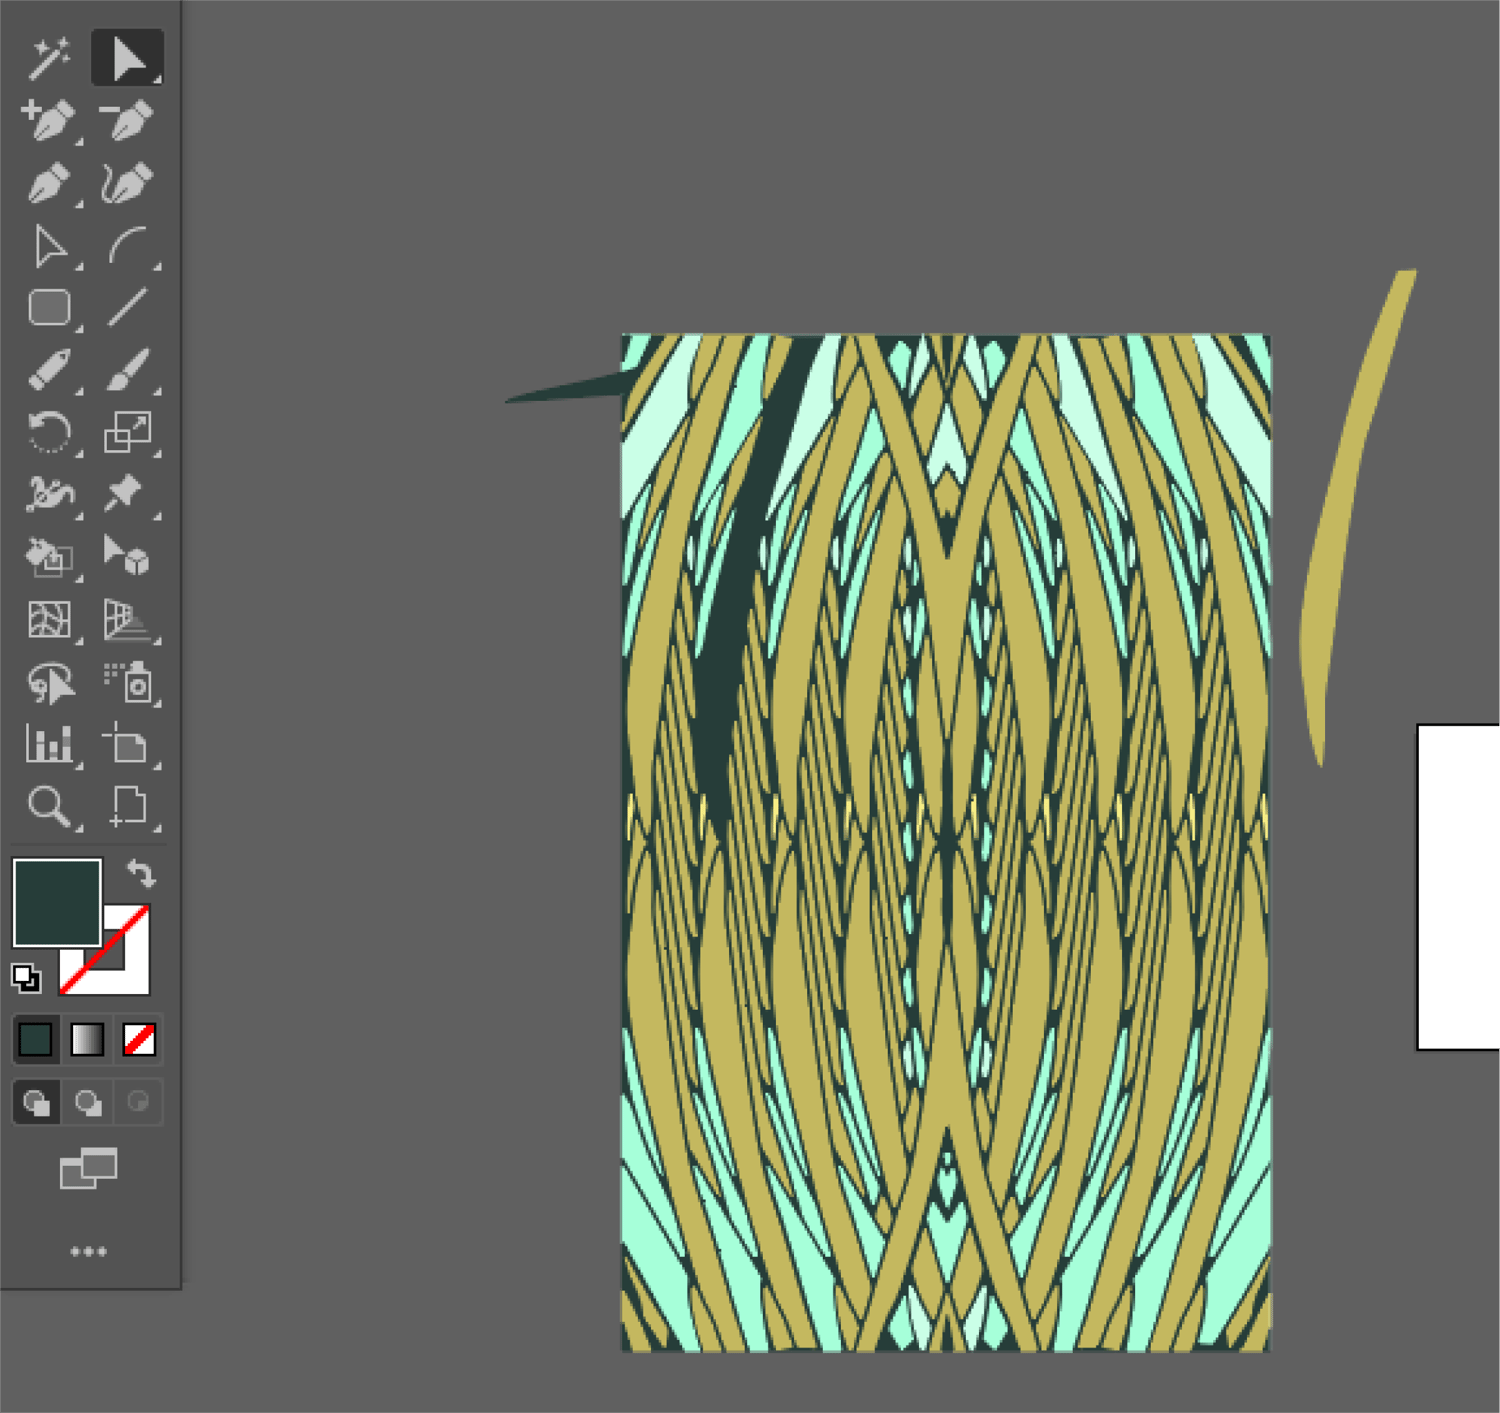Enable Draw Inside mode

138,1103
